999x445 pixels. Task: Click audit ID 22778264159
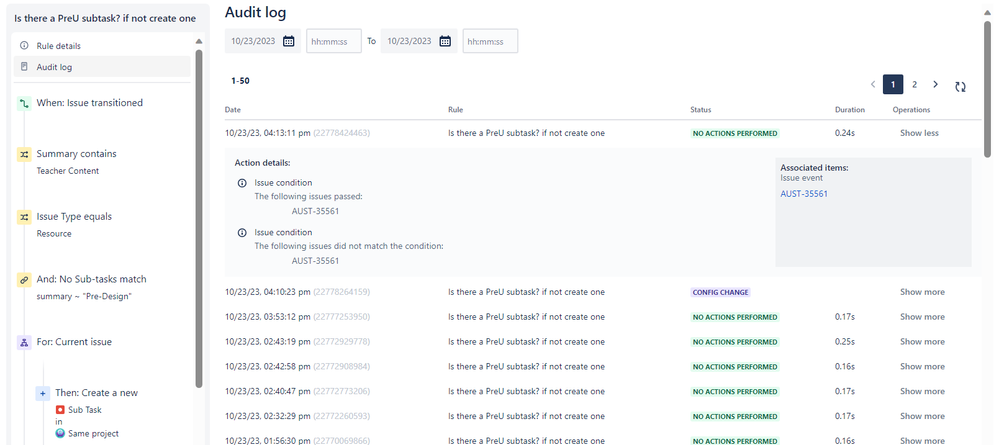click(x=341, y=292)
